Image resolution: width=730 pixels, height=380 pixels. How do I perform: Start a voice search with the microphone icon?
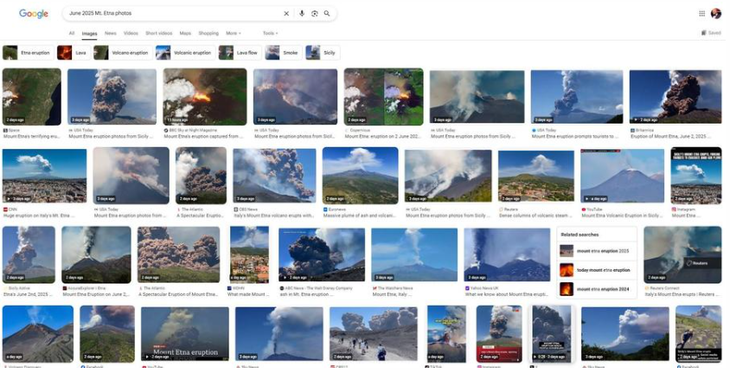click(302, 14)
